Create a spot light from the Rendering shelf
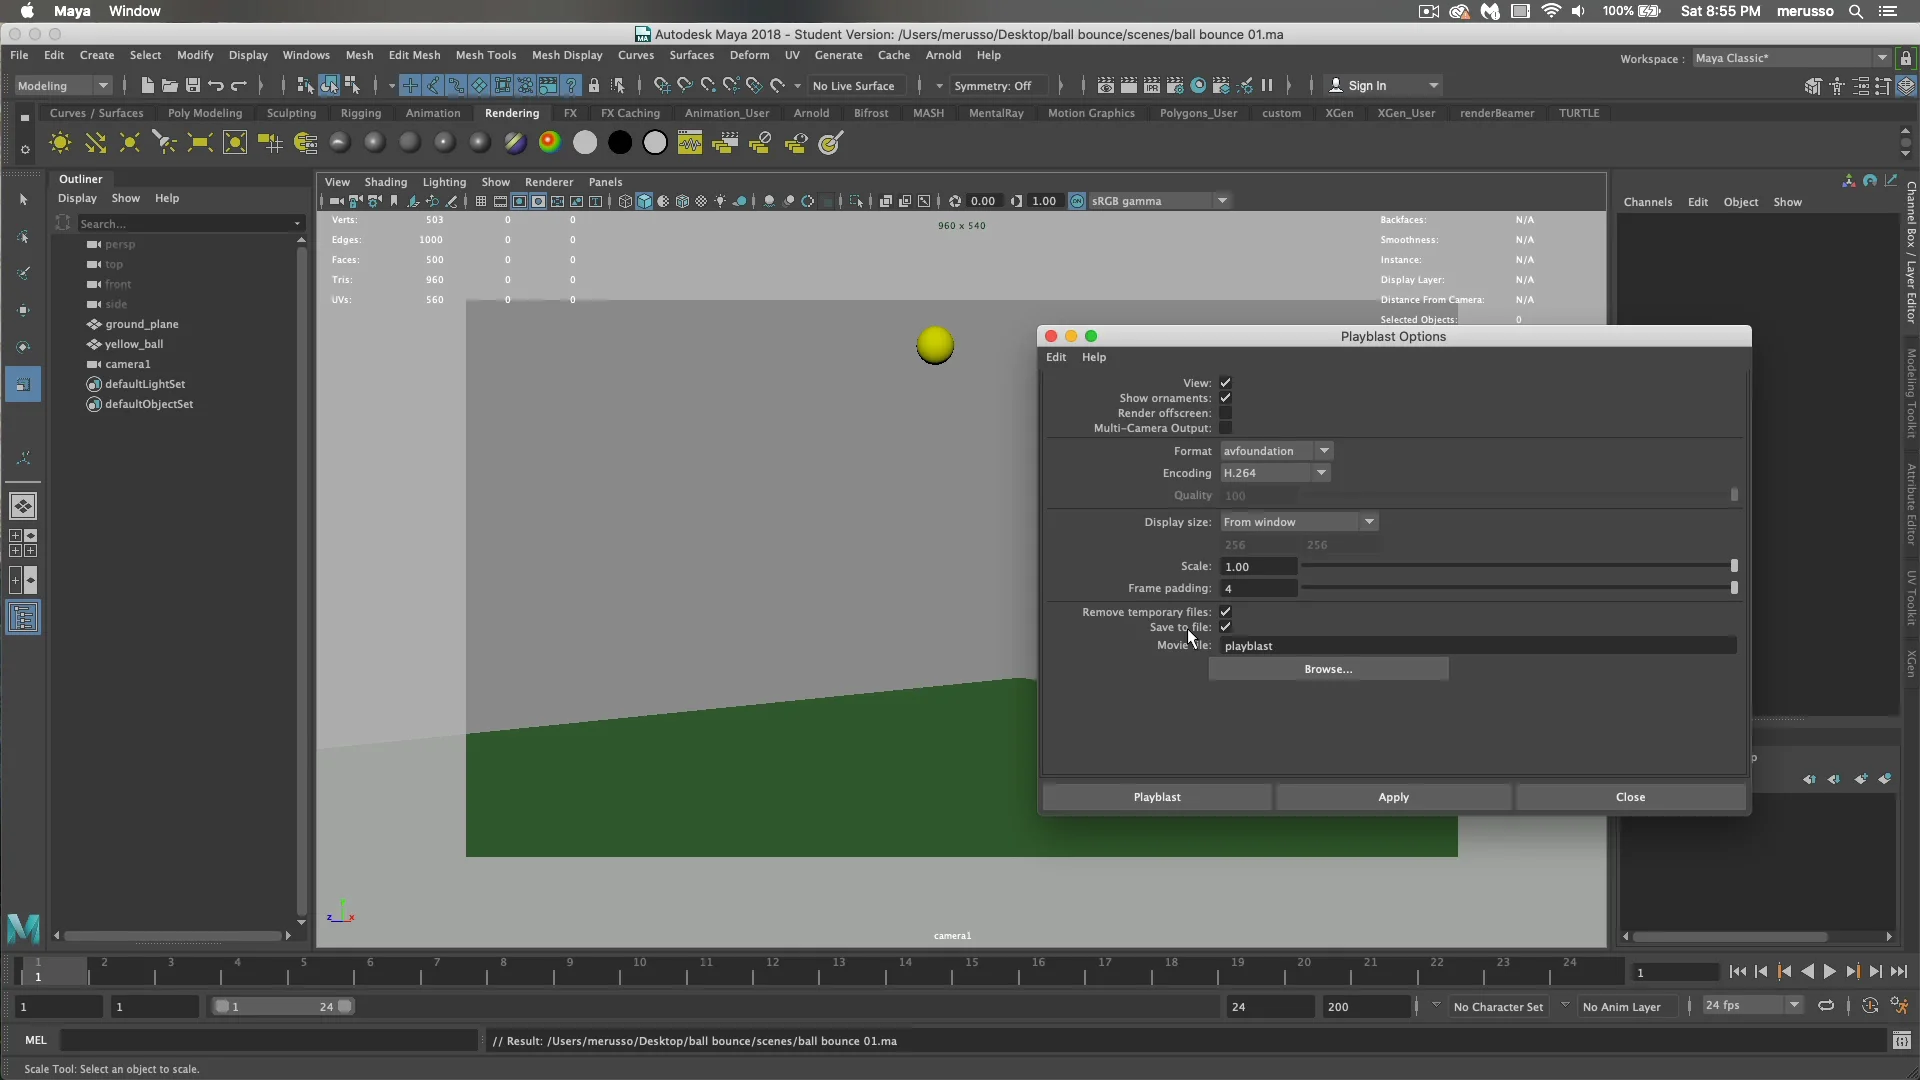This screenshot has width=1920, height=1080. coord(166,143)
